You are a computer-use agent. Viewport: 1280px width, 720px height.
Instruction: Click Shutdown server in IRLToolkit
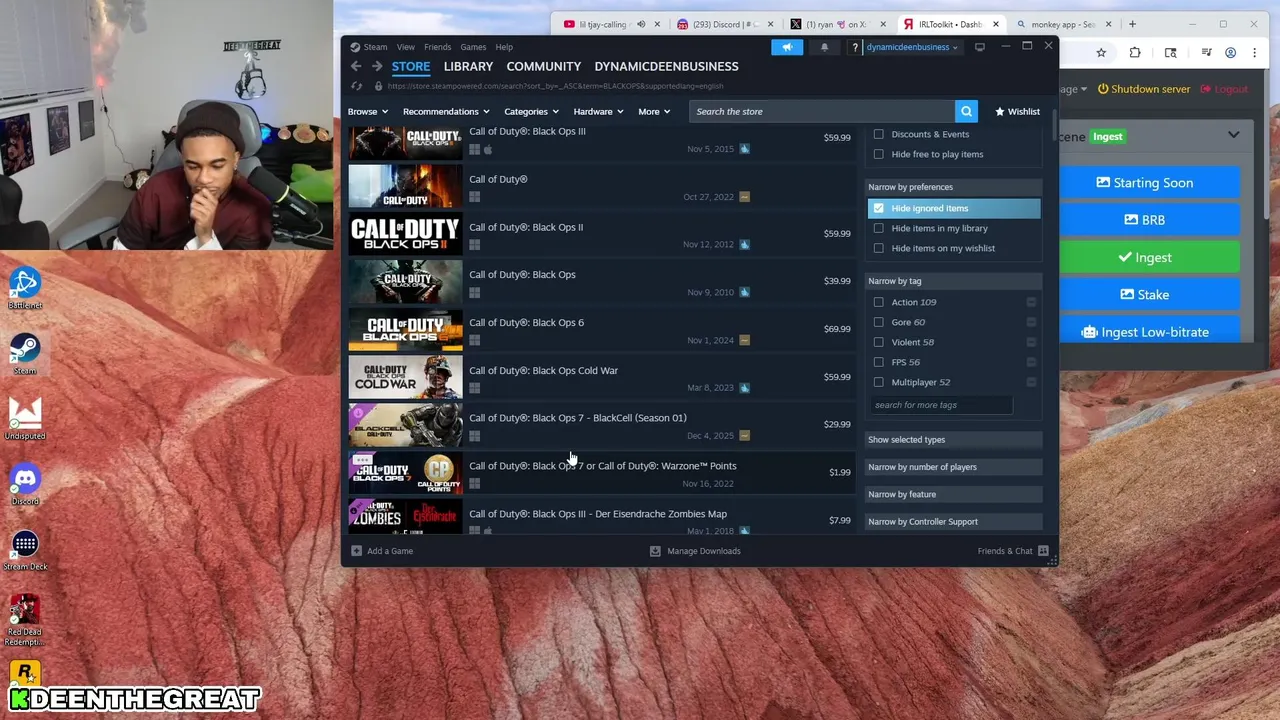(x=1144, y=89)
